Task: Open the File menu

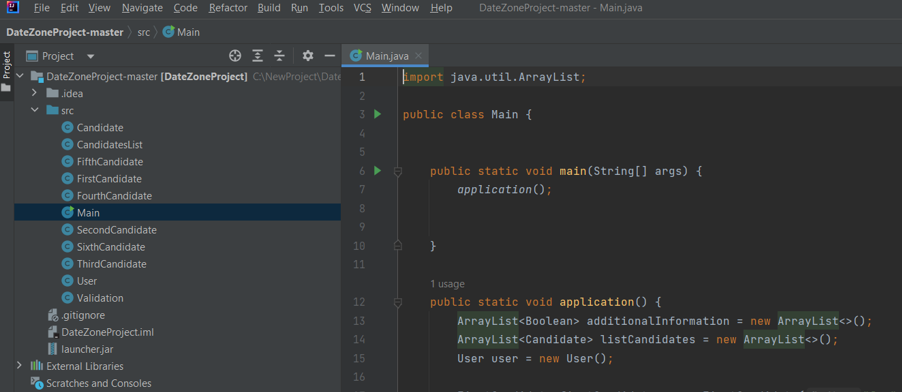Action: pyautogui.click(x=41, y=8)
